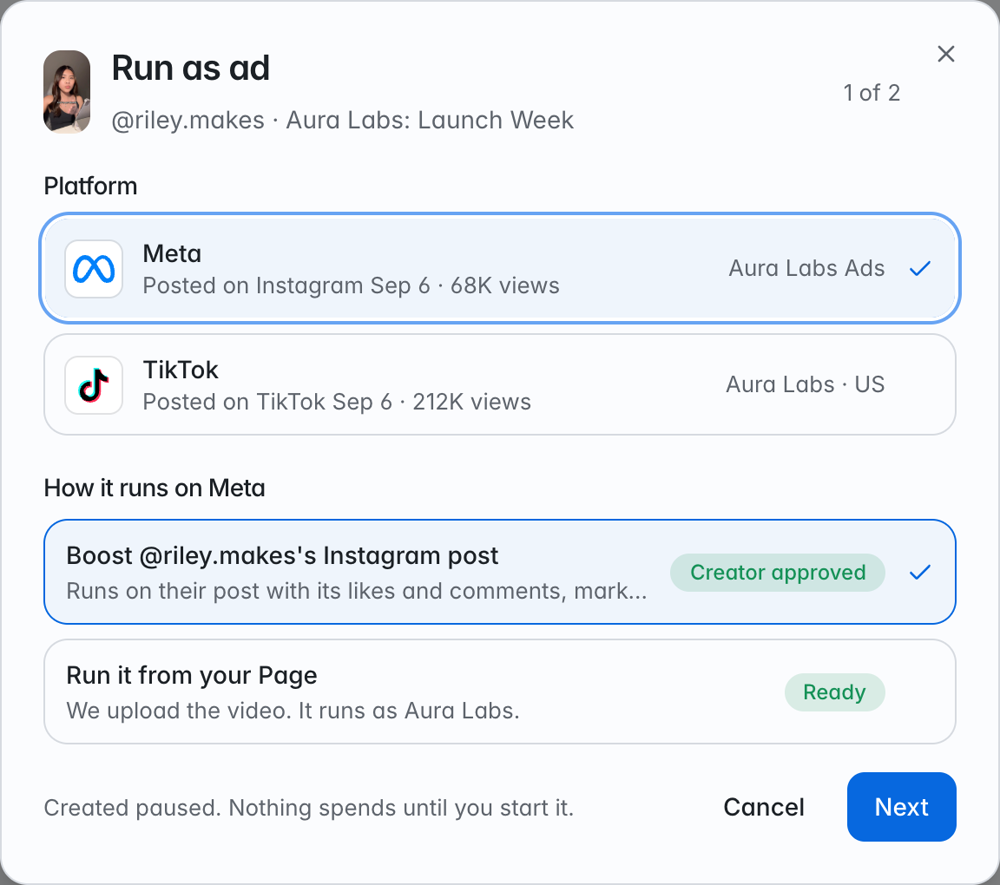Click the 'How it runs on Meta' heading
This screenshot has height=885, width=1000.
(x=154, y=488)
